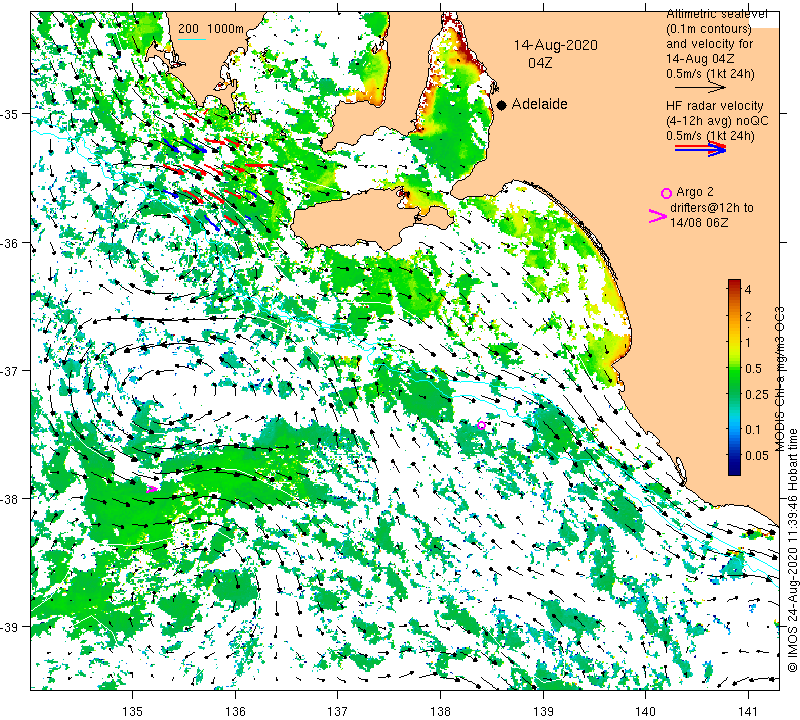This screenshot has width=800, height=720.
Task: Click the 'Altimetric sealevel' legend heading
Action: pyautogui.click(x=716, y=14)
